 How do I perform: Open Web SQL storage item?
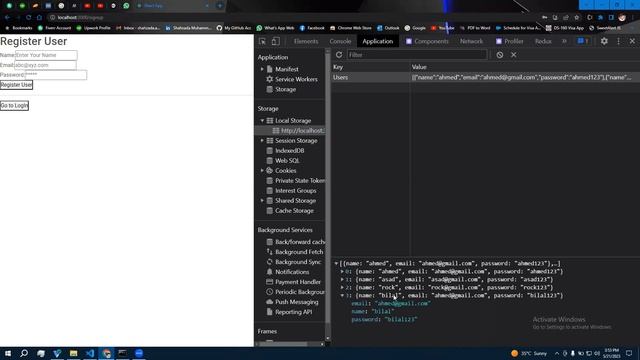click(287, 161)
